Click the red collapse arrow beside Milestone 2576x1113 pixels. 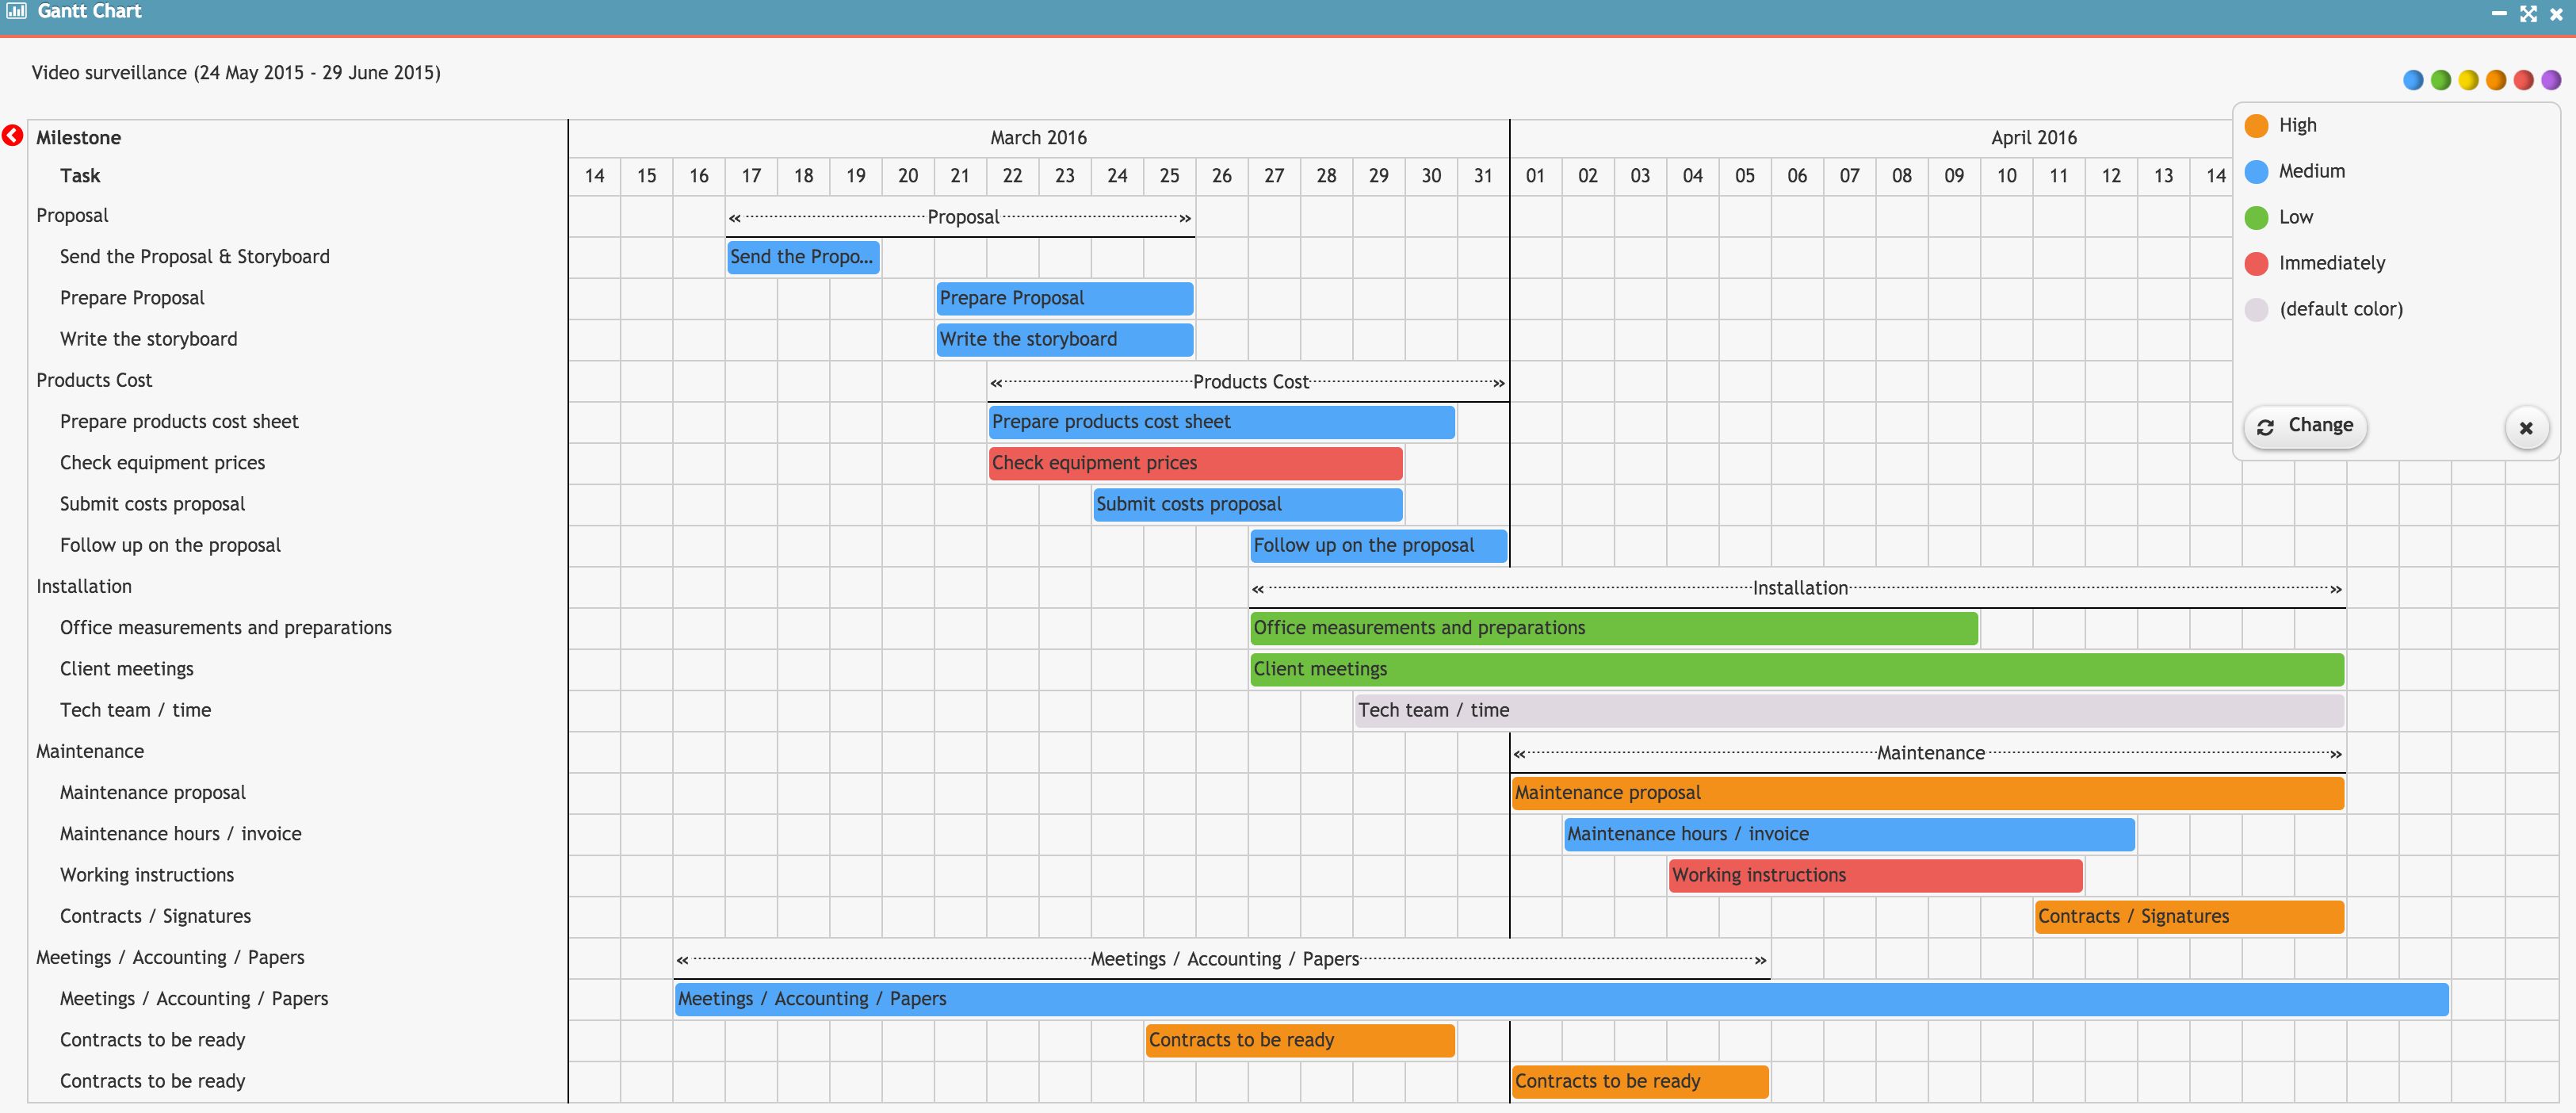pos(12,136)
